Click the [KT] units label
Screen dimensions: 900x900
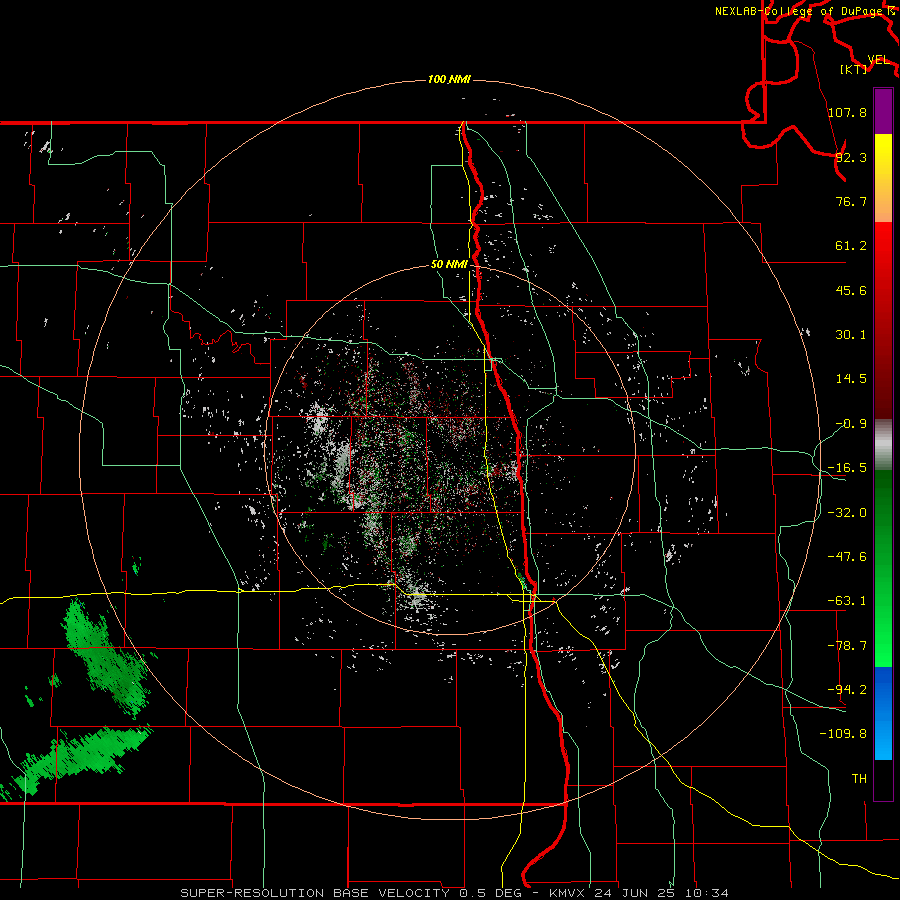(854, 69)
